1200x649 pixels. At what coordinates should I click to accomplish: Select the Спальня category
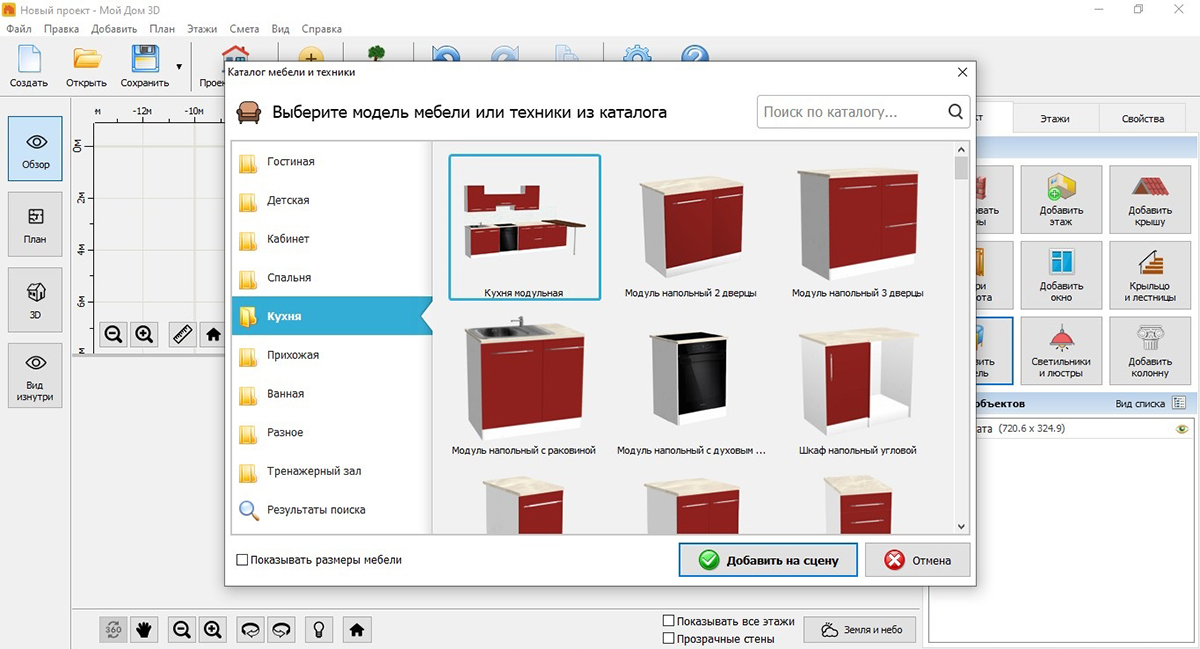[332, 277]
